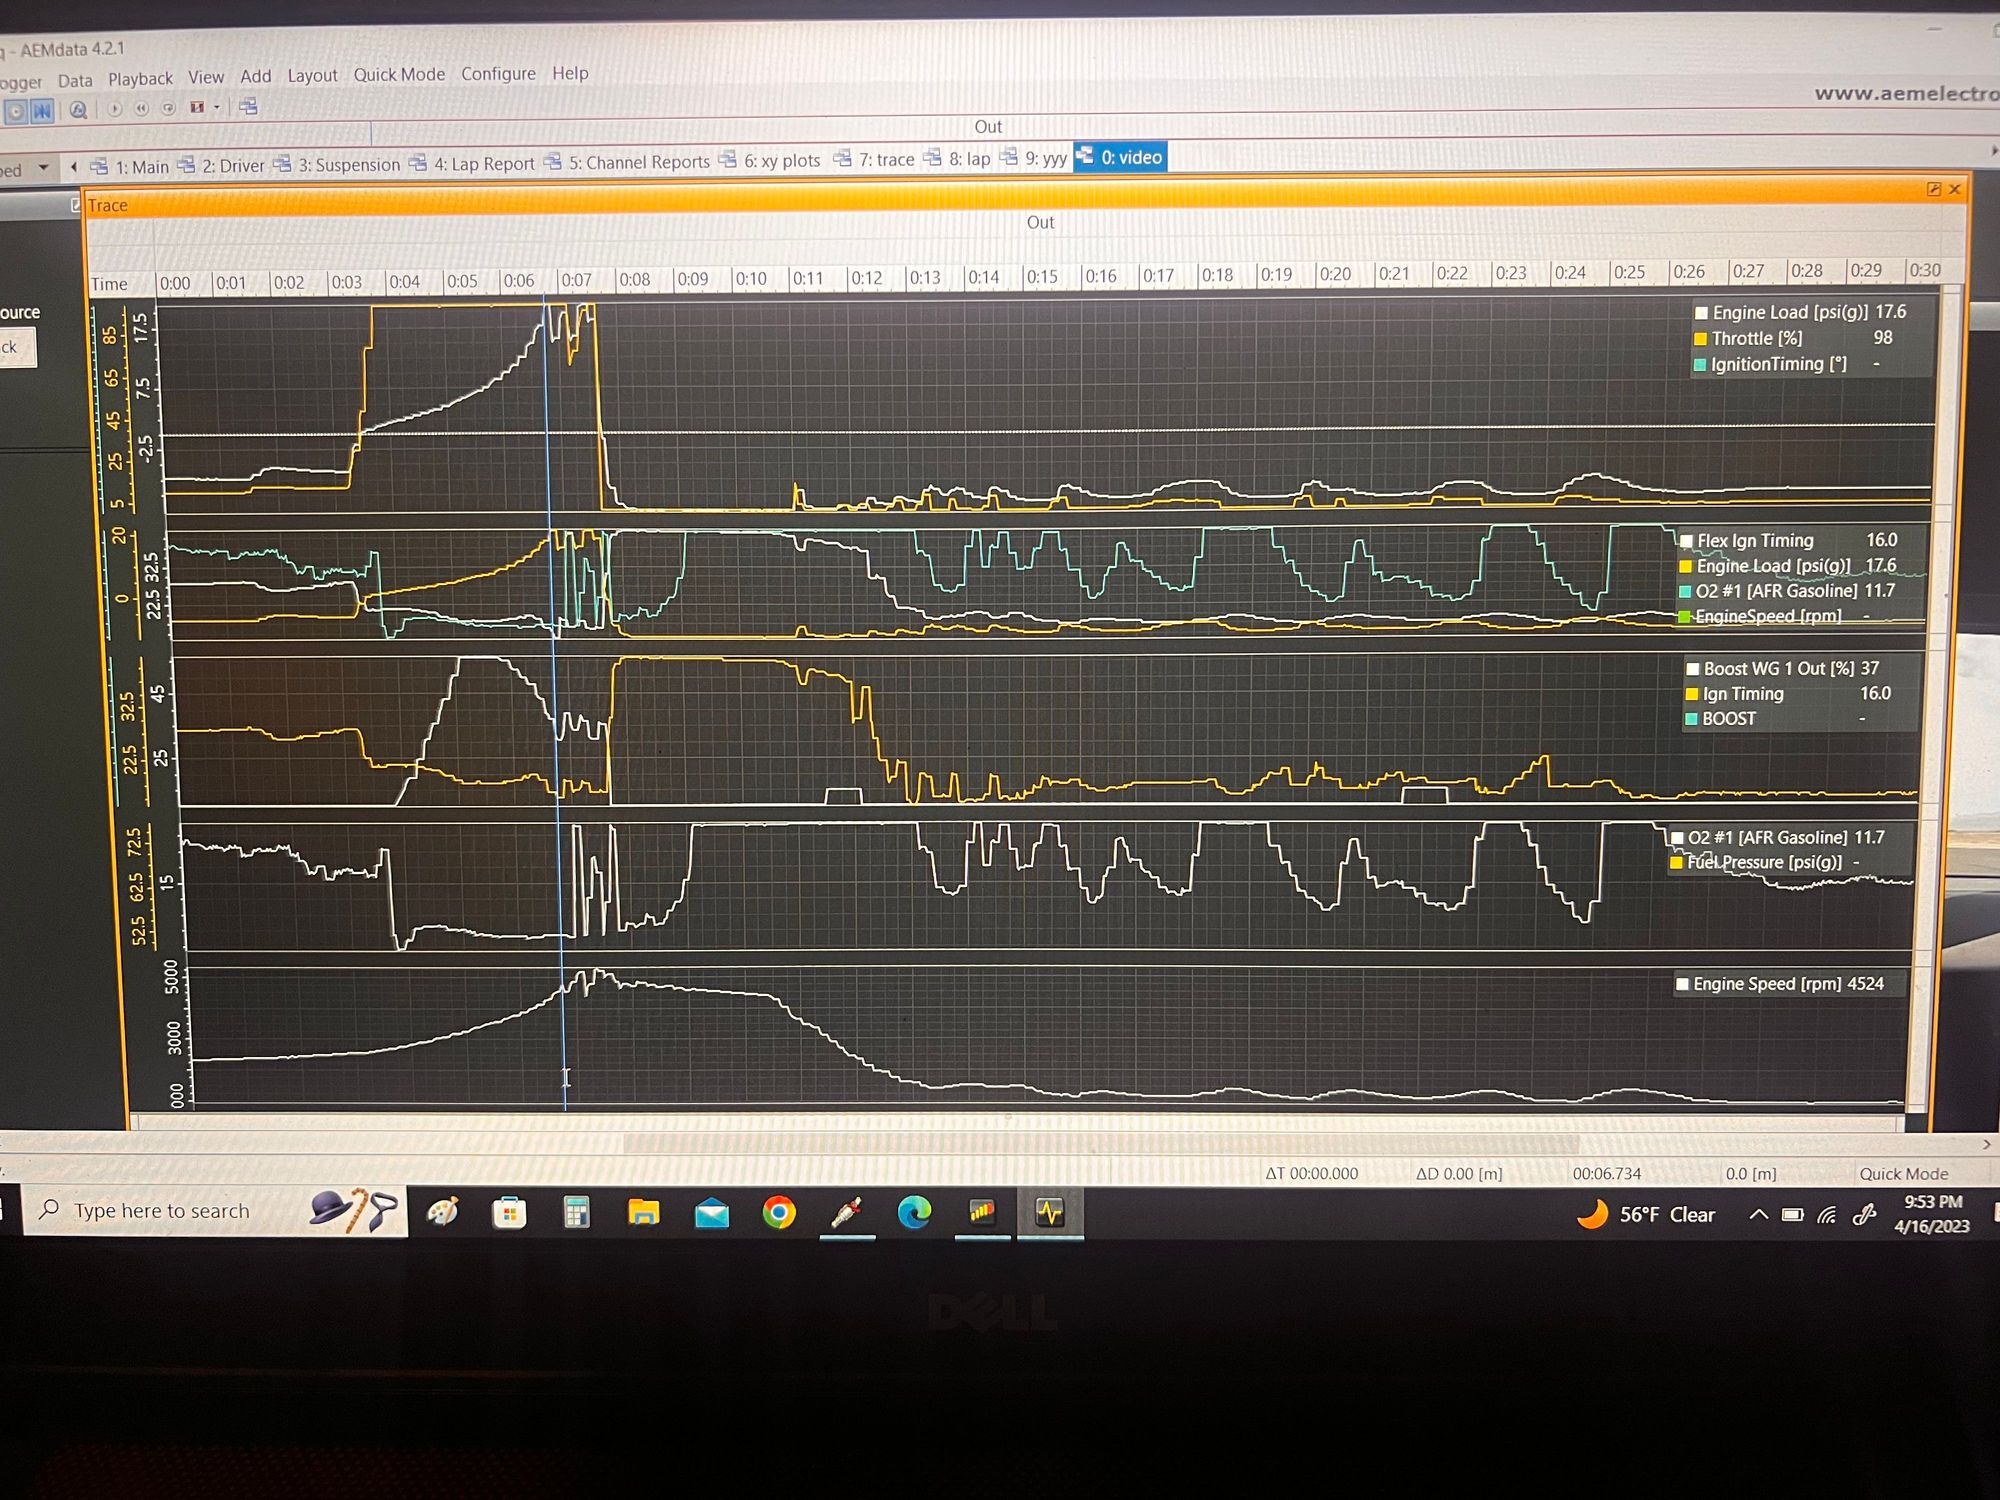The height and width of the screenshot is (1500, 2000).
Task: Click the trace panel pop-out icon
Action: pyautogui.click(x=1933, y=189)
